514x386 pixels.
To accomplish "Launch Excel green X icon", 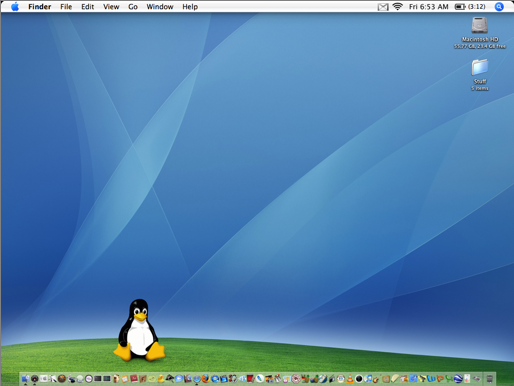I will [449, 379].
